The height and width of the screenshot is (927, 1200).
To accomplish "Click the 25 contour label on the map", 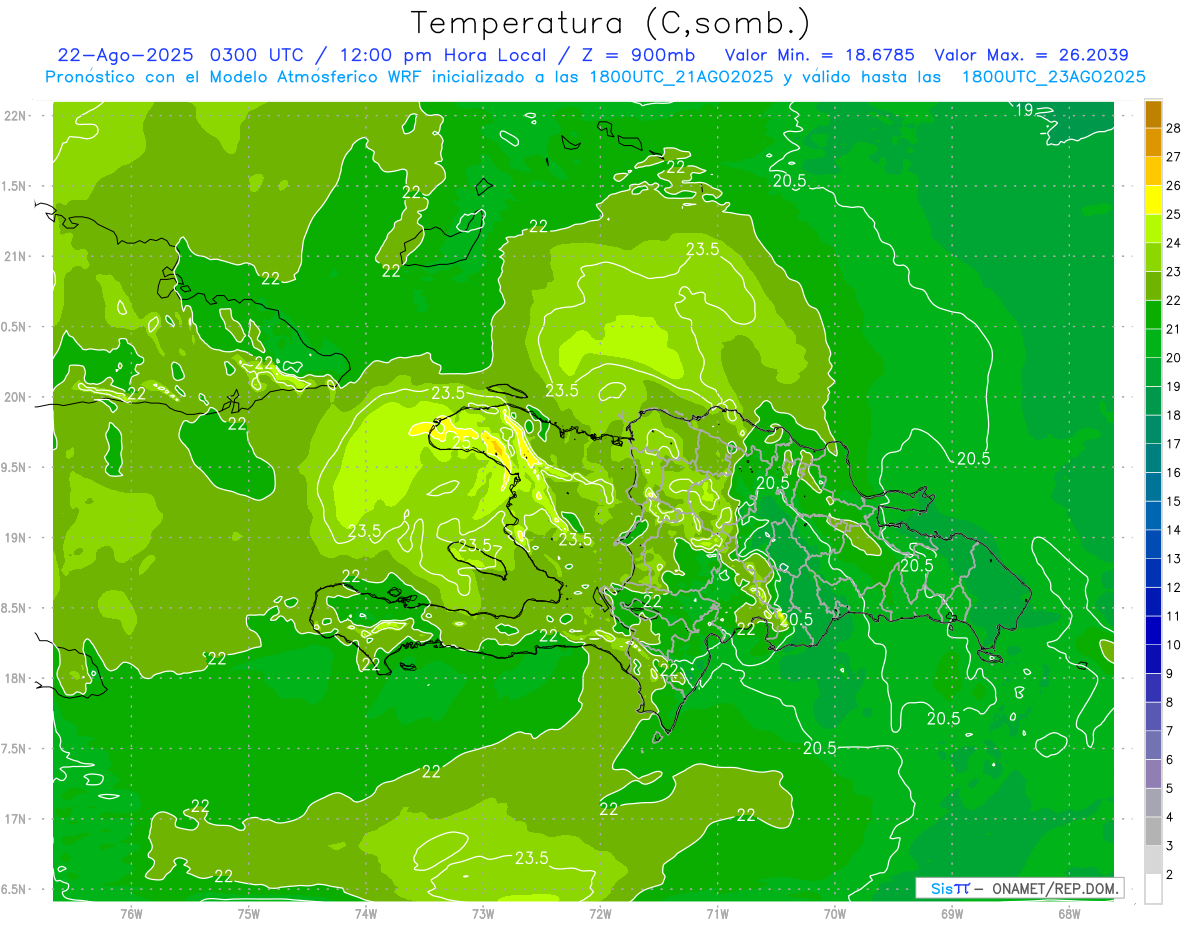I will click(x=462, y=441).
